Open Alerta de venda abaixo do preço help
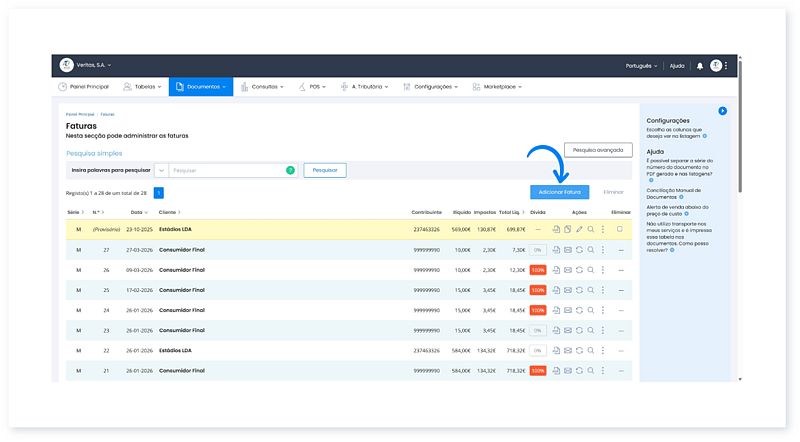The image size is (800, 442). click(677, 210)
